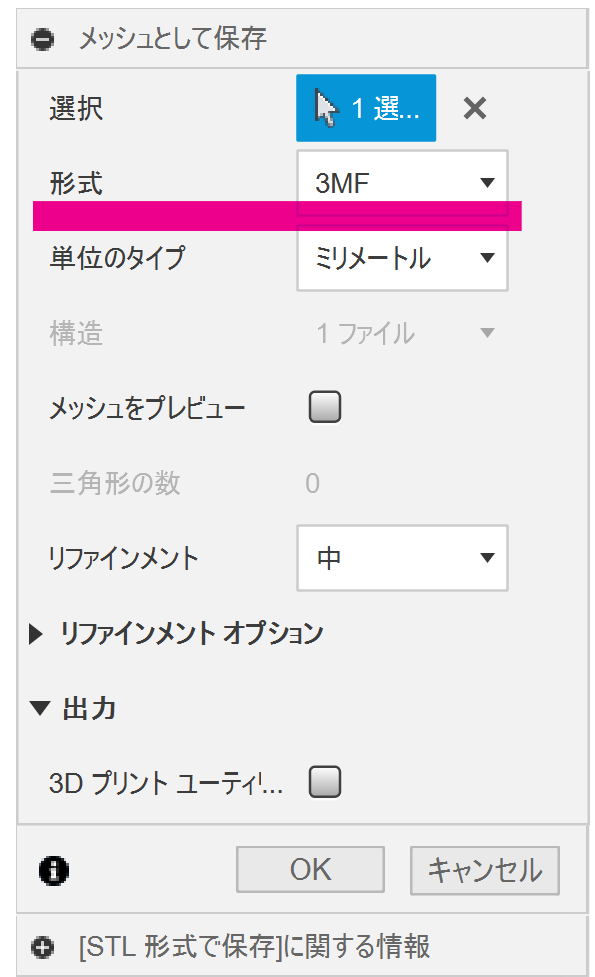Viewport: 595px width, 977px height.
Task: Clear the selection with the X icon
Action: tap(475, 108)
